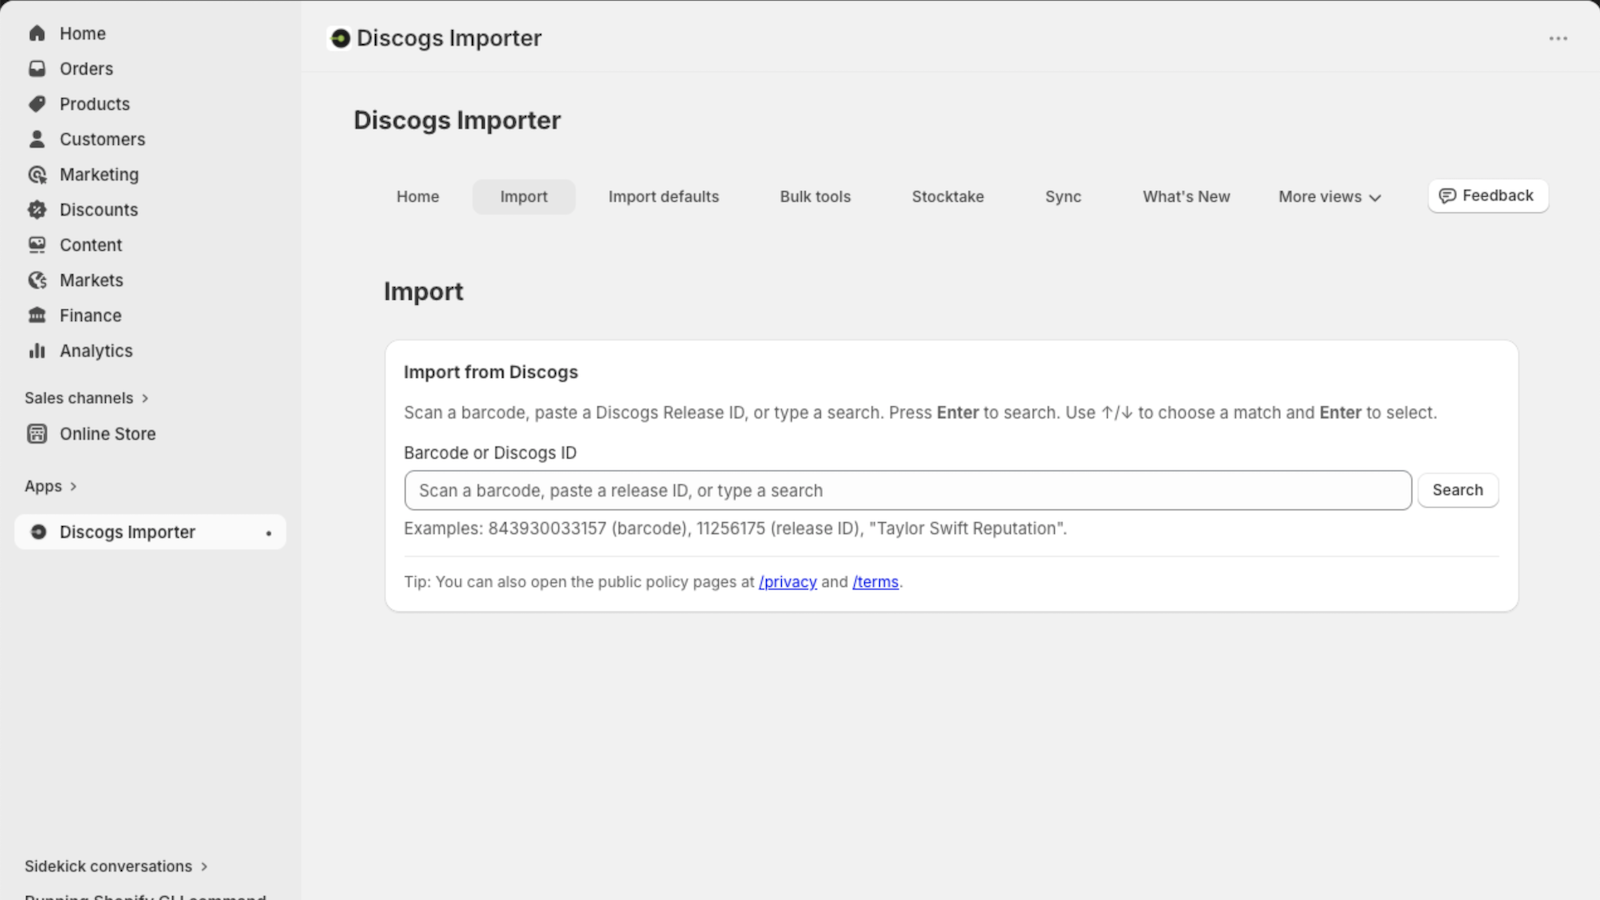Click the Finance bank icon
The height and width of the screenshot is (900, 1600).
click(37, 315)
